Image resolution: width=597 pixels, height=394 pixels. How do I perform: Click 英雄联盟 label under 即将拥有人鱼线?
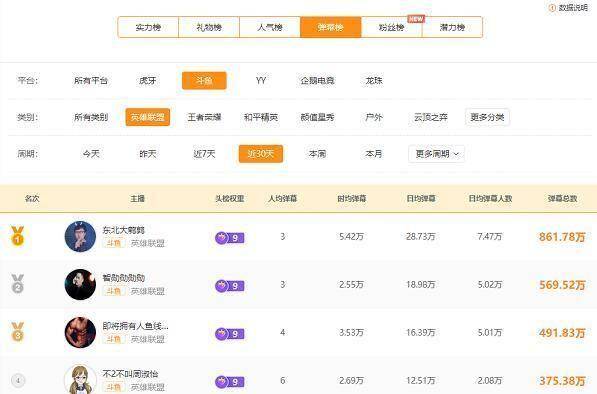point(148,339)
